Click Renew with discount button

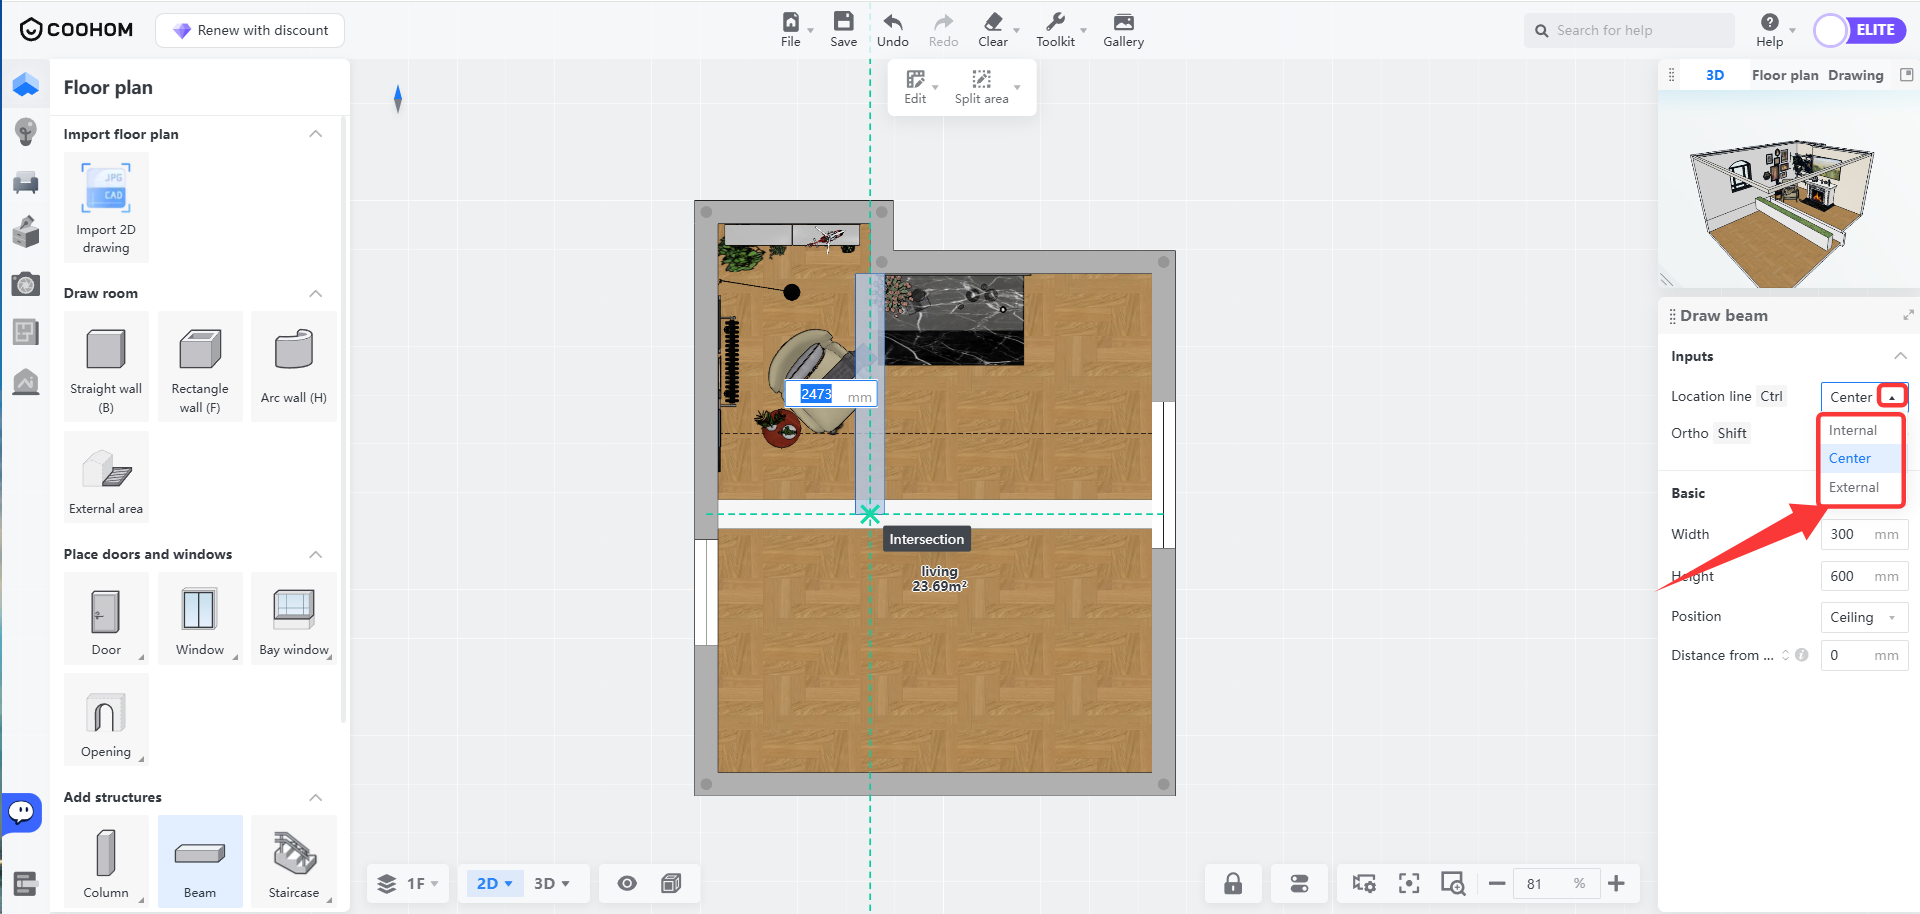250,30
